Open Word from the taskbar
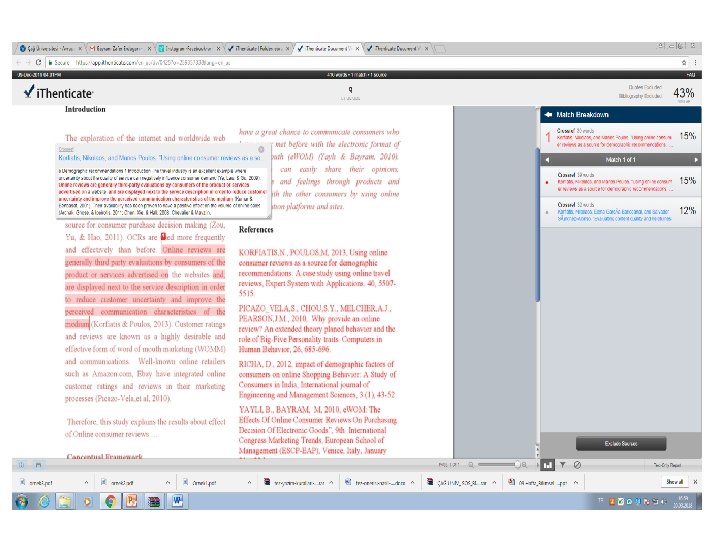This screenshot has width=720, height=540. click(x=177, y=502)
